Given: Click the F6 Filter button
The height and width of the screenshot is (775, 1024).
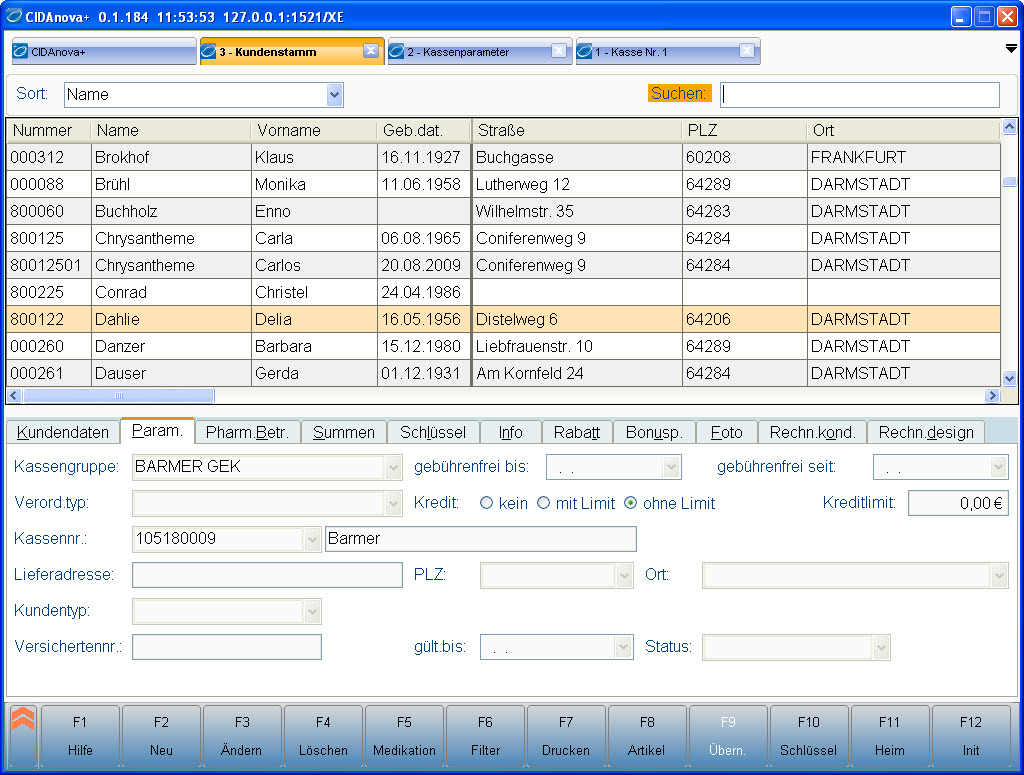Looking at the screenshot, I should [x=485, y=736].
